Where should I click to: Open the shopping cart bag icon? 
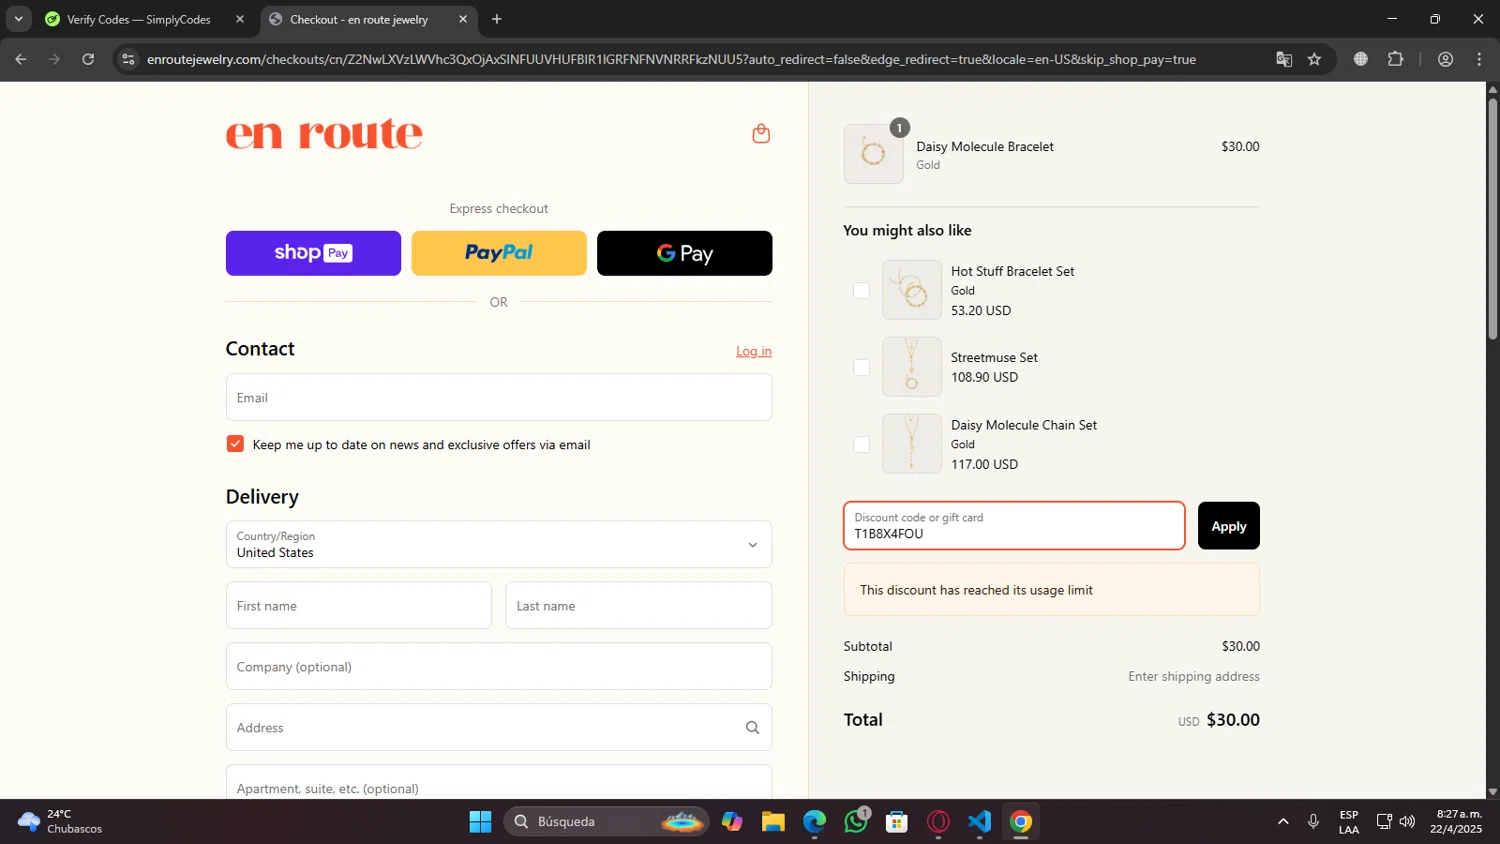click(x=761, y=134)
